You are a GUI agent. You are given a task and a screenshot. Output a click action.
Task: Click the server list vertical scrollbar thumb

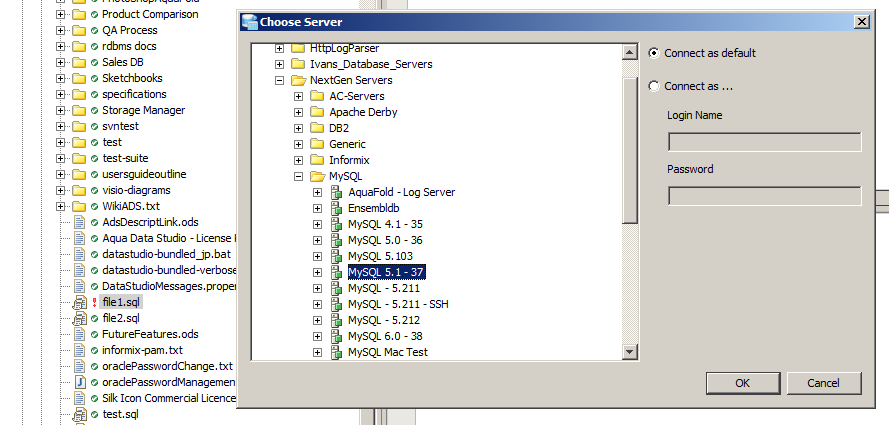[630, 150]
